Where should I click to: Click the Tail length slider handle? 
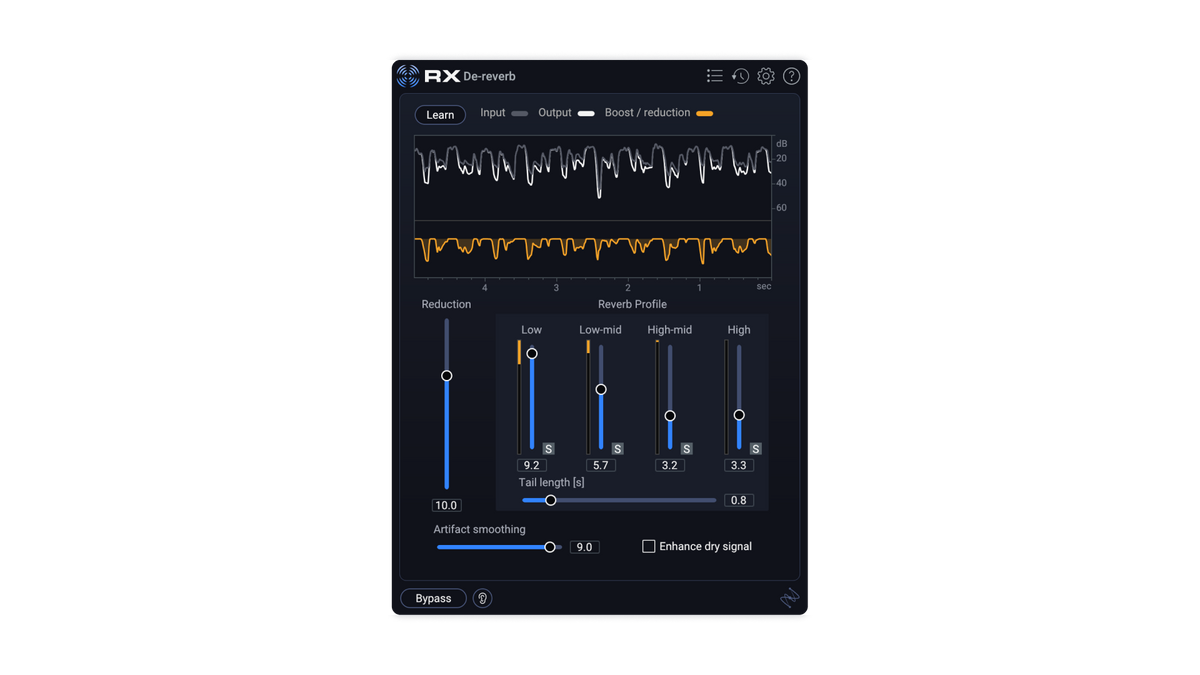[x=551, y=500]
